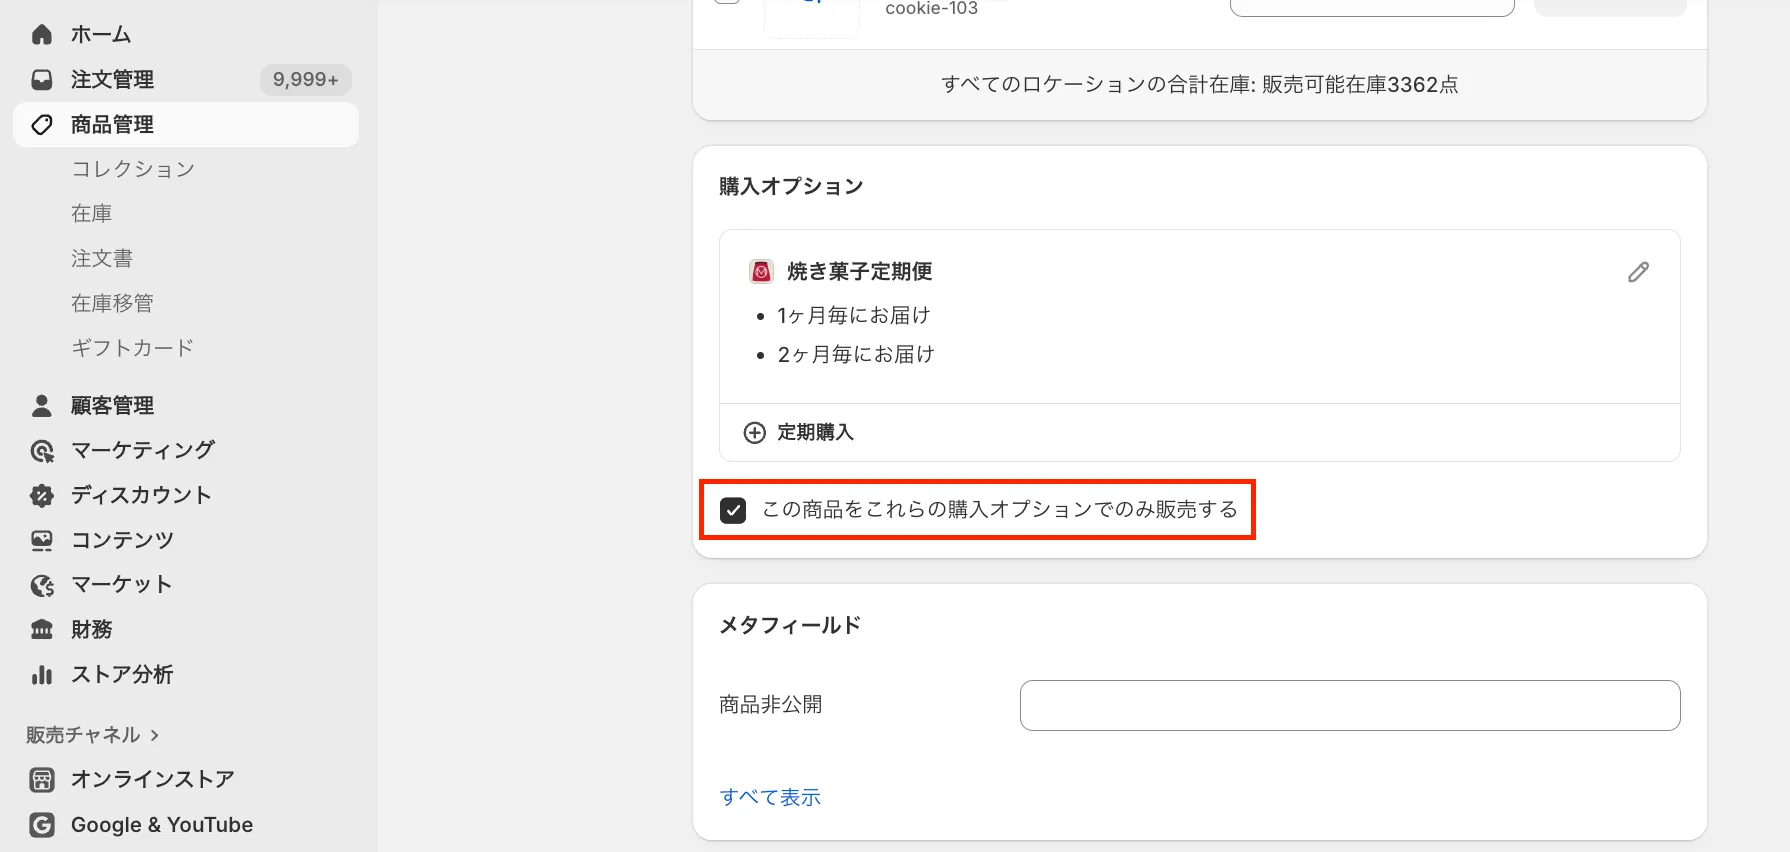Image resolution: width=1790 pixels, height=852 pixels.
Task: Click the plus icon beside 定期購入
Action: coord(755,433)
